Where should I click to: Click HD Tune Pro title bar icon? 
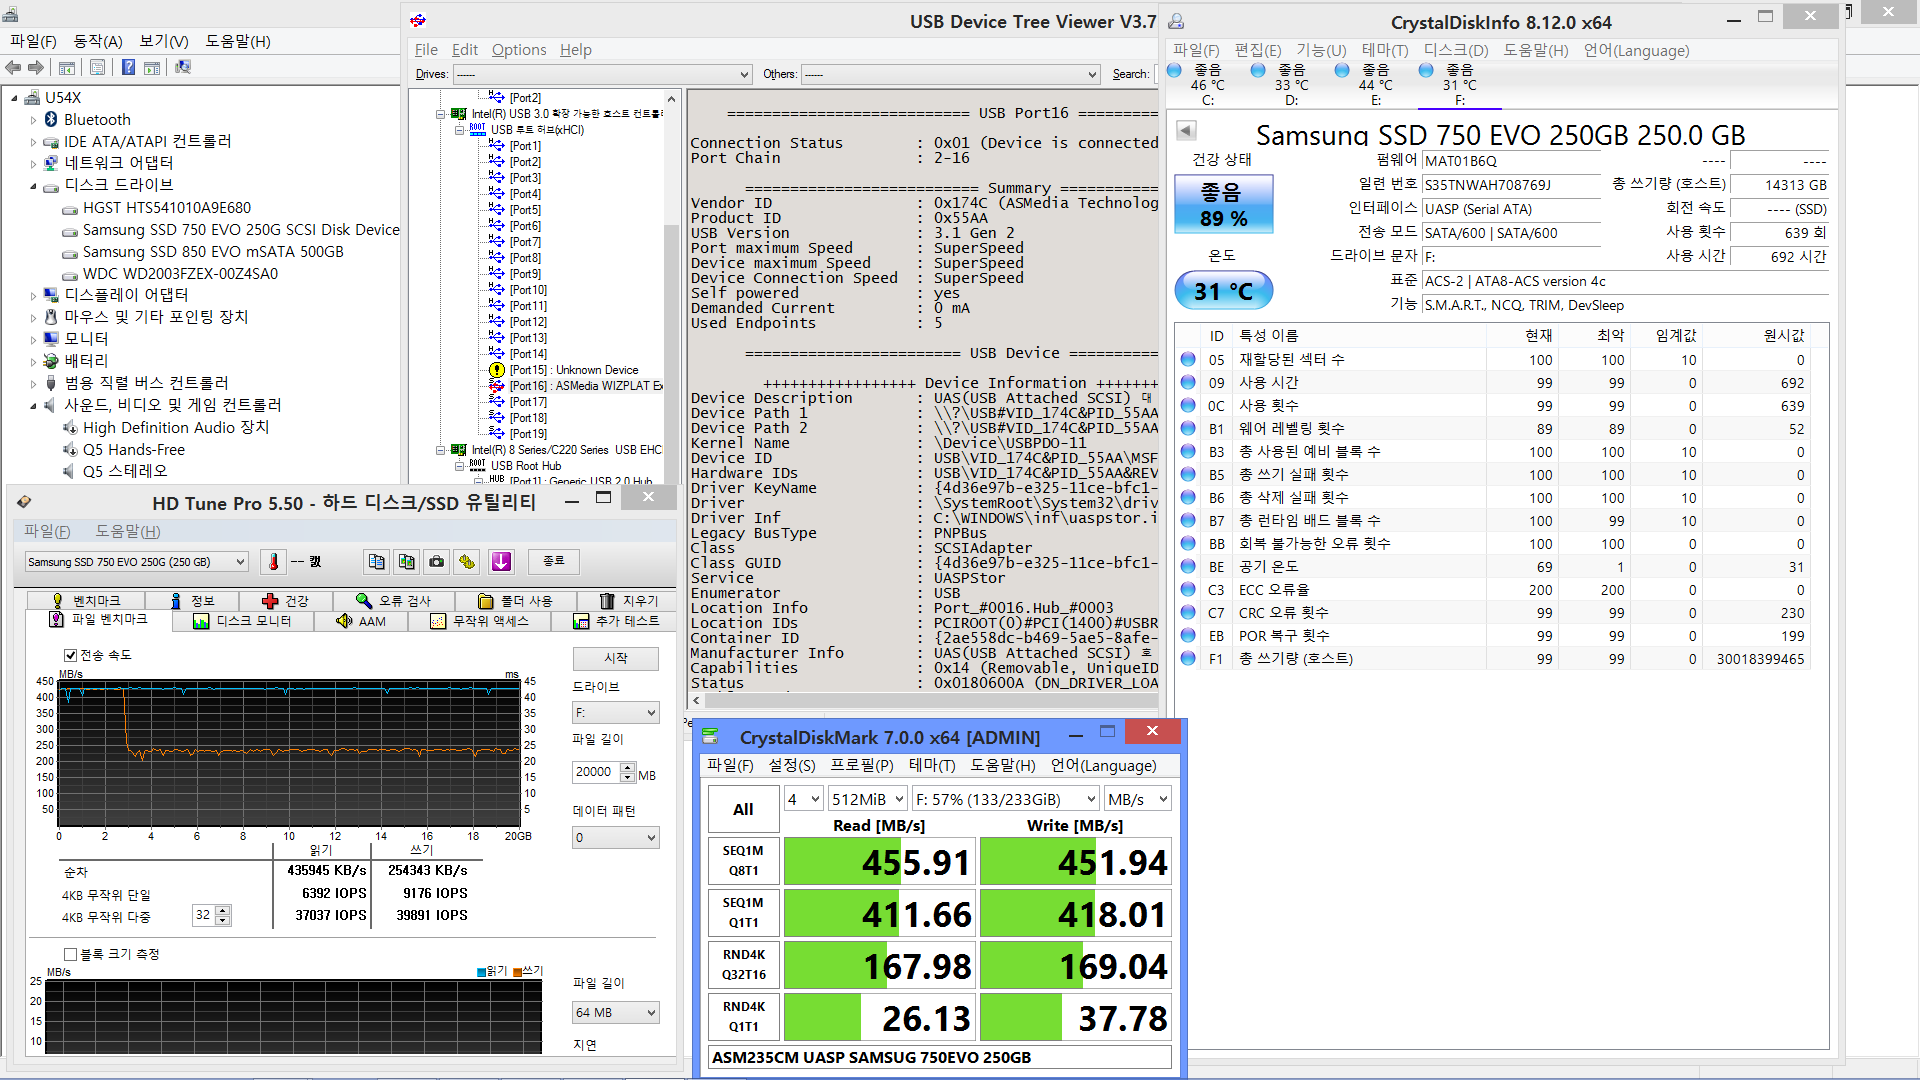pos(24,502)
